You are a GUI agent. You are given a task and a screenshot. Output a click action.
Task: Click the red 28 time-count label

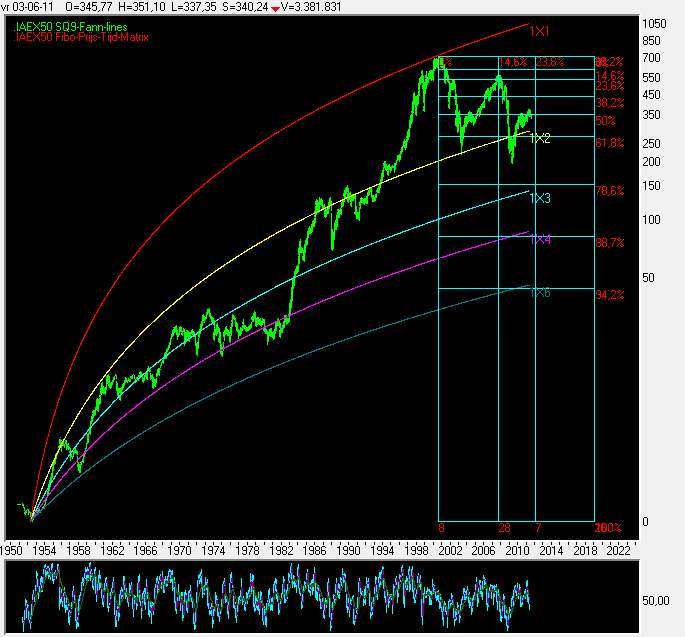point(504,527)
